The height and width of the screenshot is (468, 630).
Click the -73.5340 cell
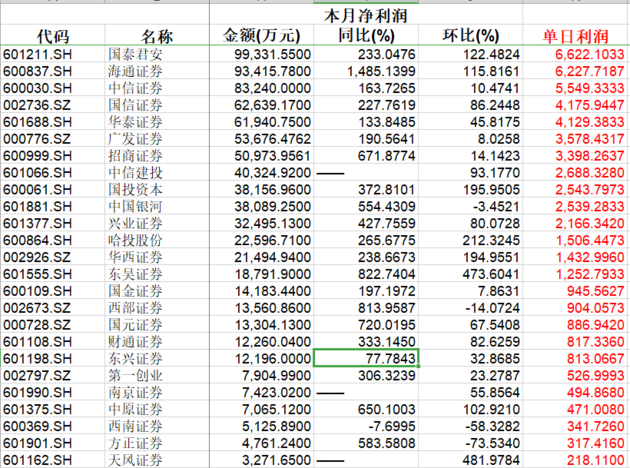click(x=470, y=442)
